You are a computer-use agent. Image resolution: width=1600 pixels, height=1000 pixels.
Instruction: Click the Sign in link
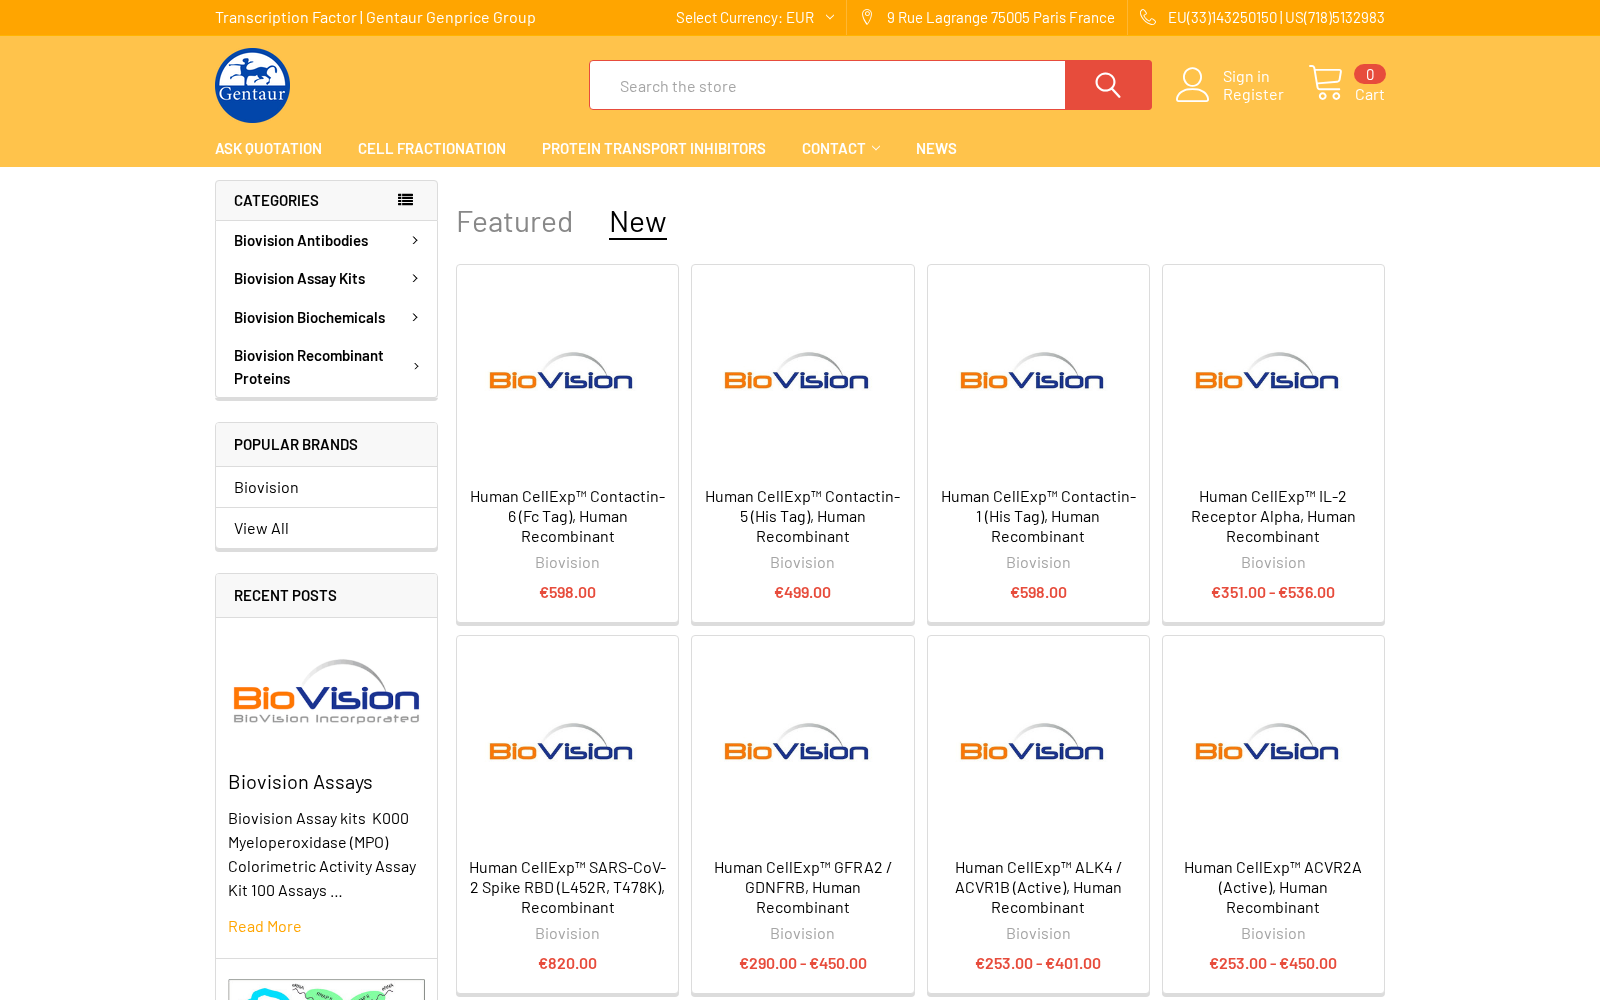1246,76
